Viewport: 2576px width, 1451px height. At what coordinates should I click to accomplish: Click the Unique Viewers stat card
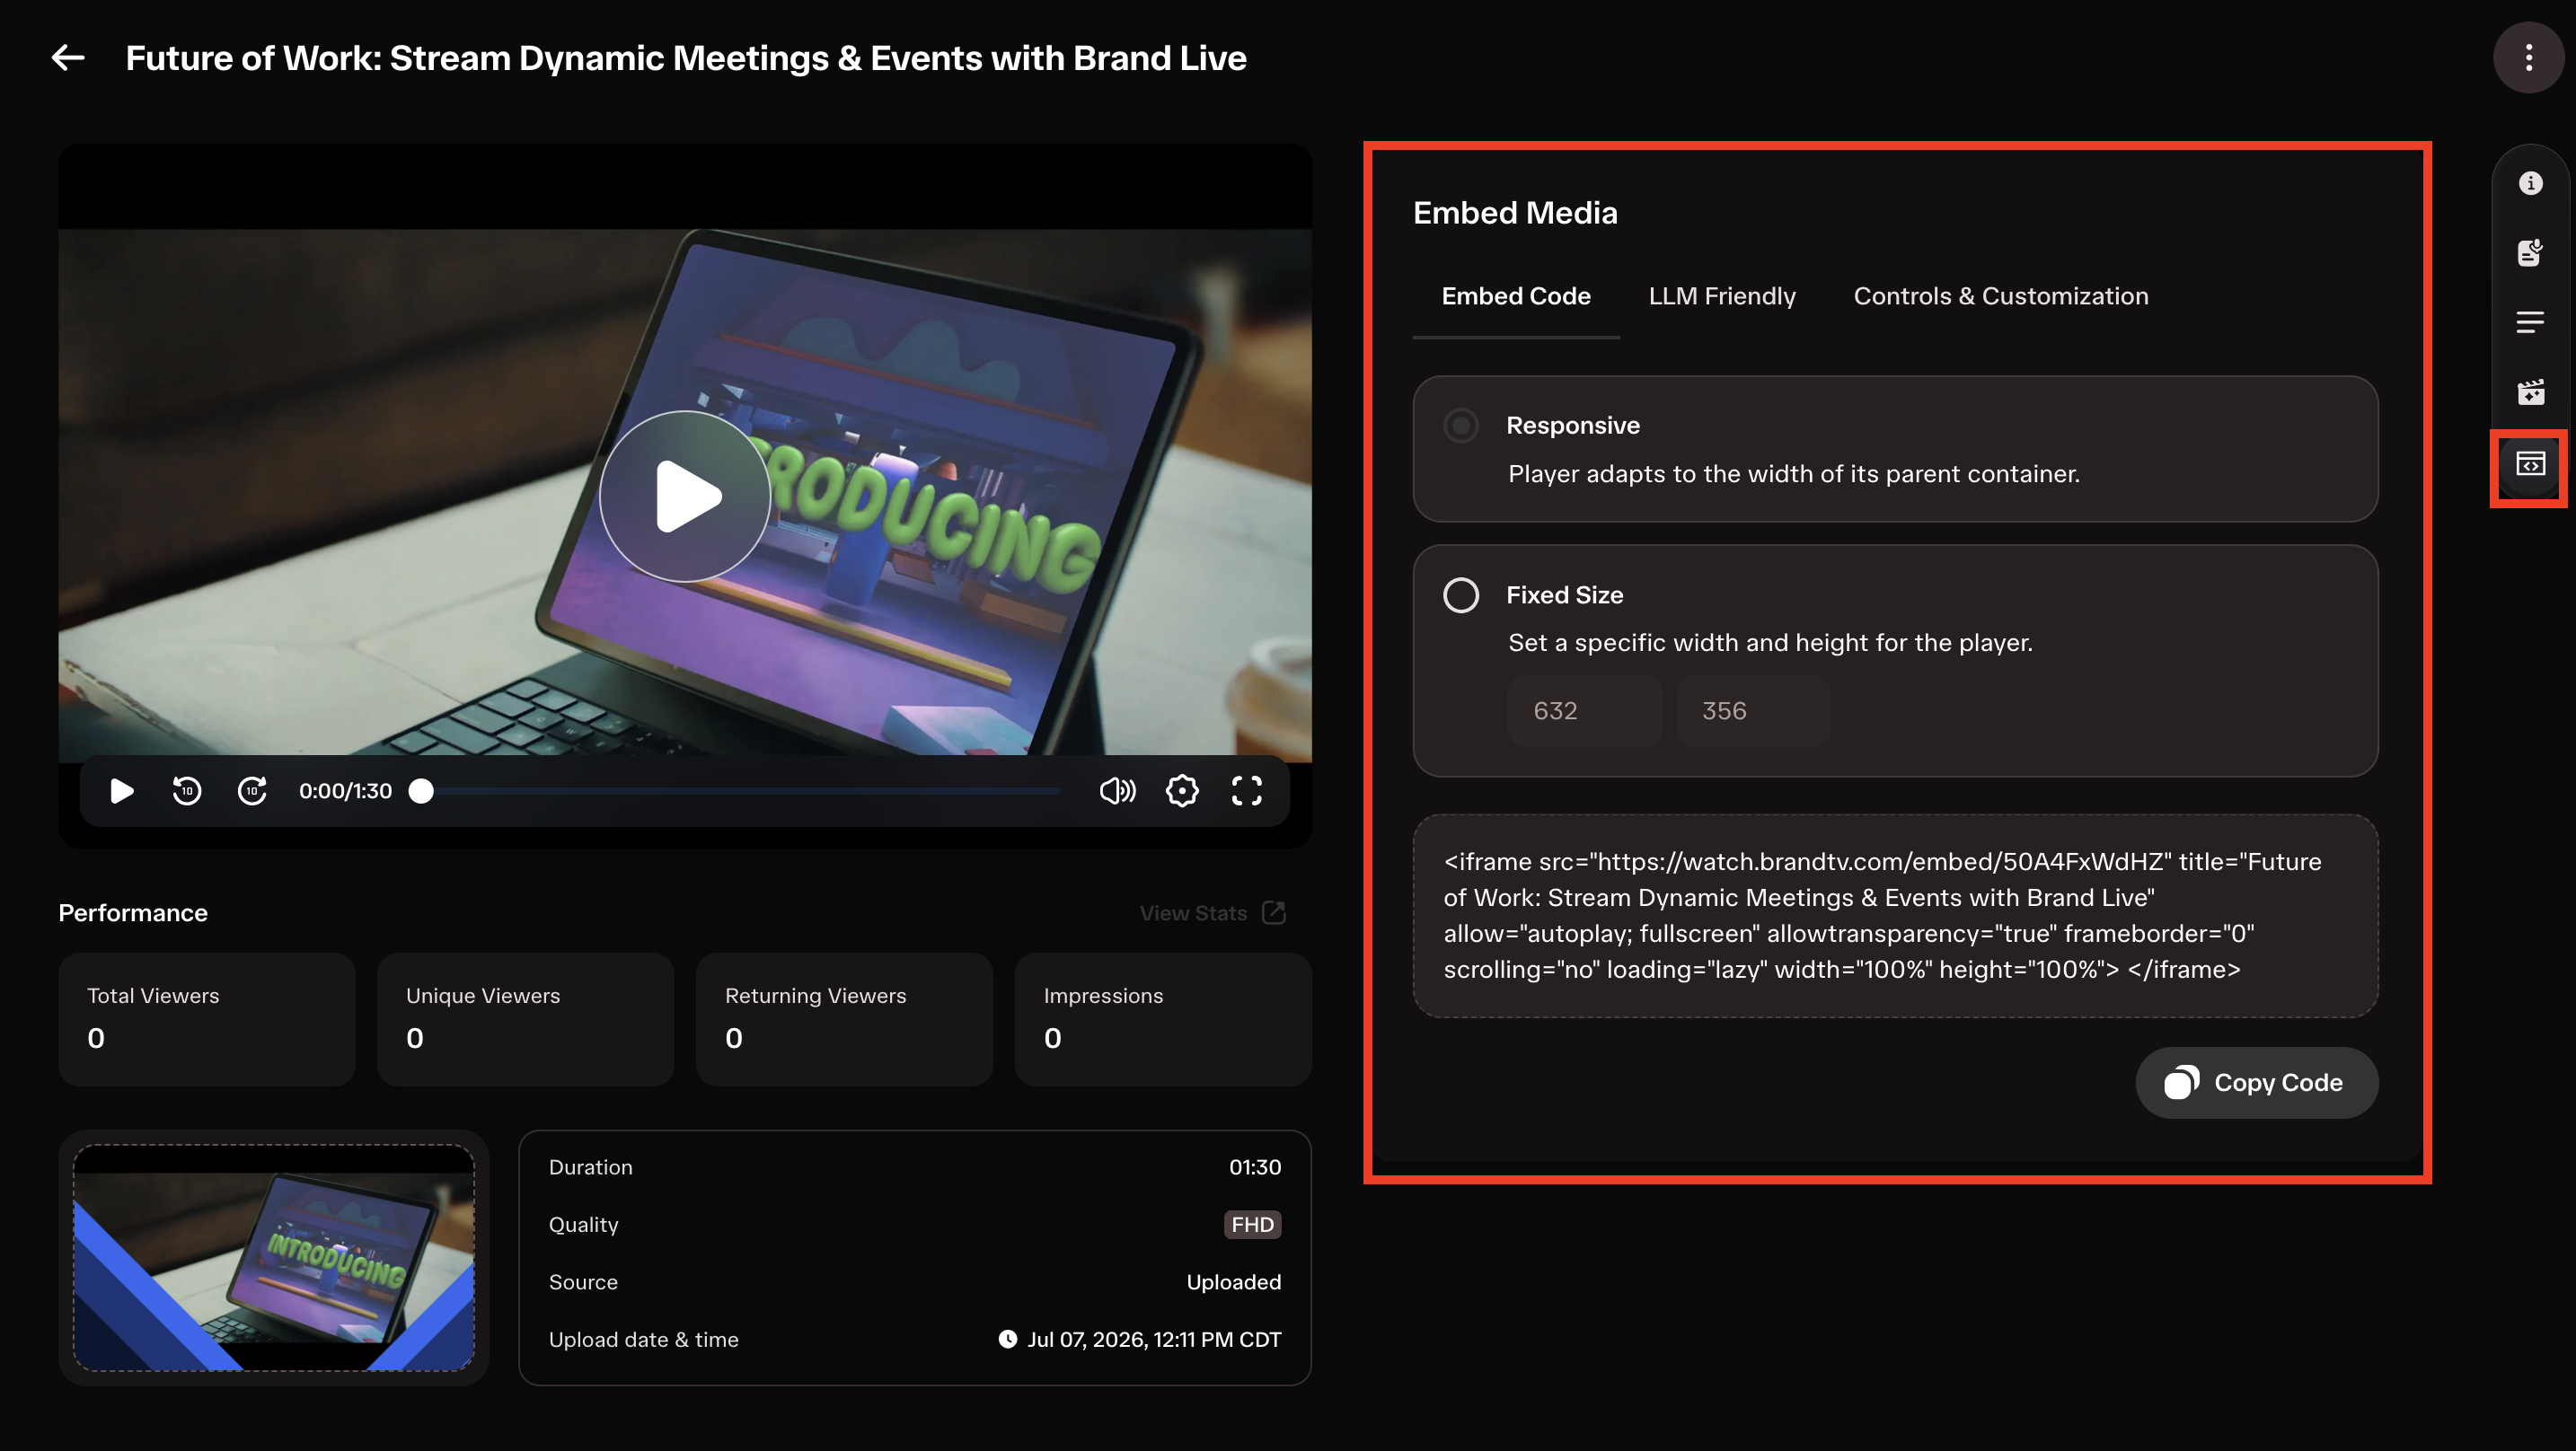[x=526, y=1019]
